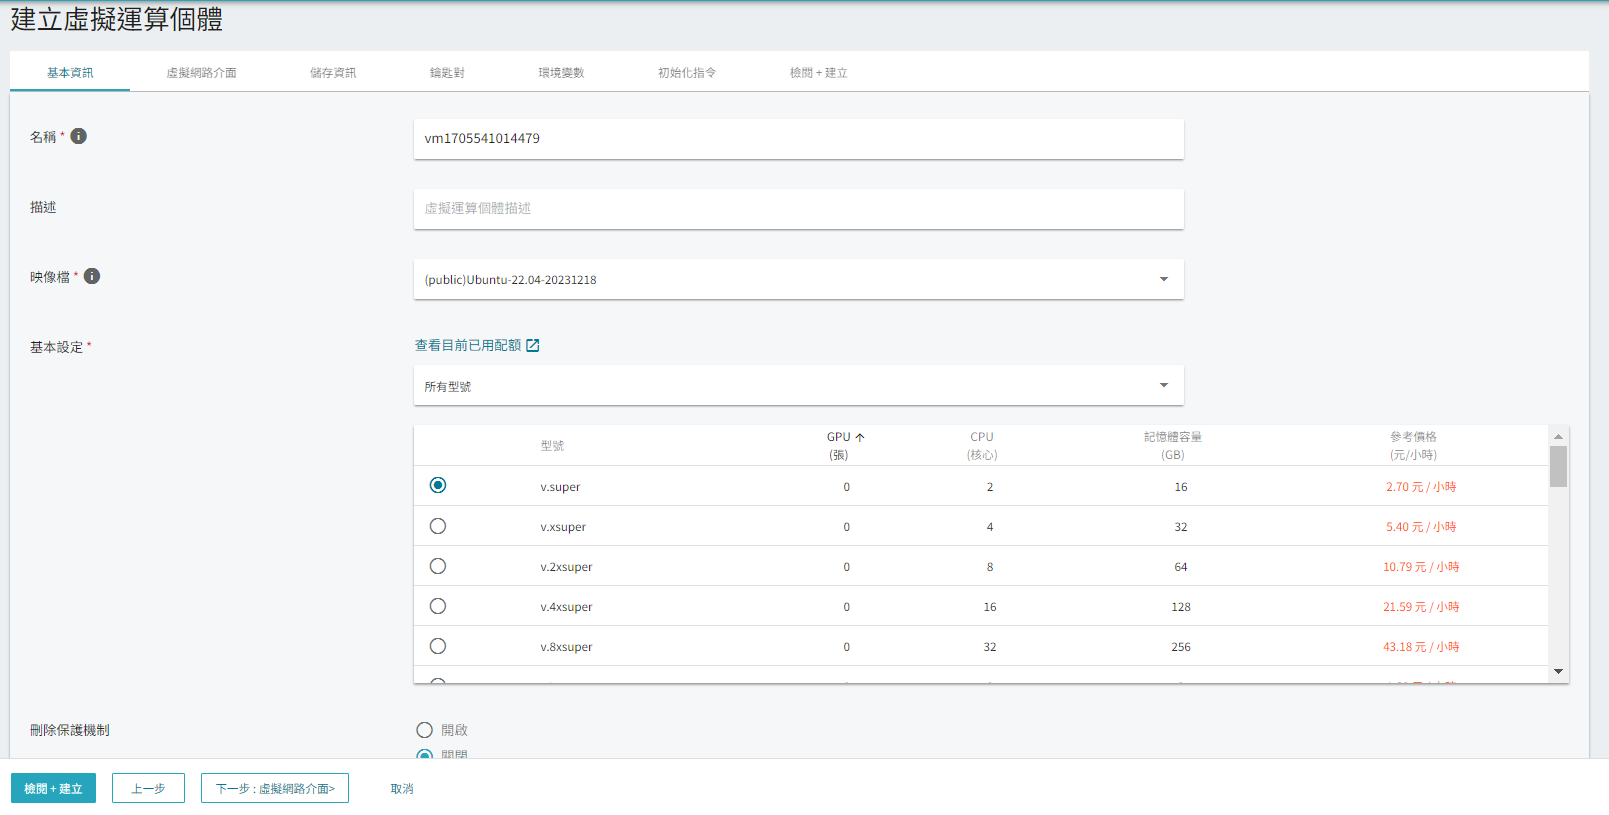The image size is (1609, 815).
Task: Click the 43.18 元 / 小時 price
Action: point(1421,647)
